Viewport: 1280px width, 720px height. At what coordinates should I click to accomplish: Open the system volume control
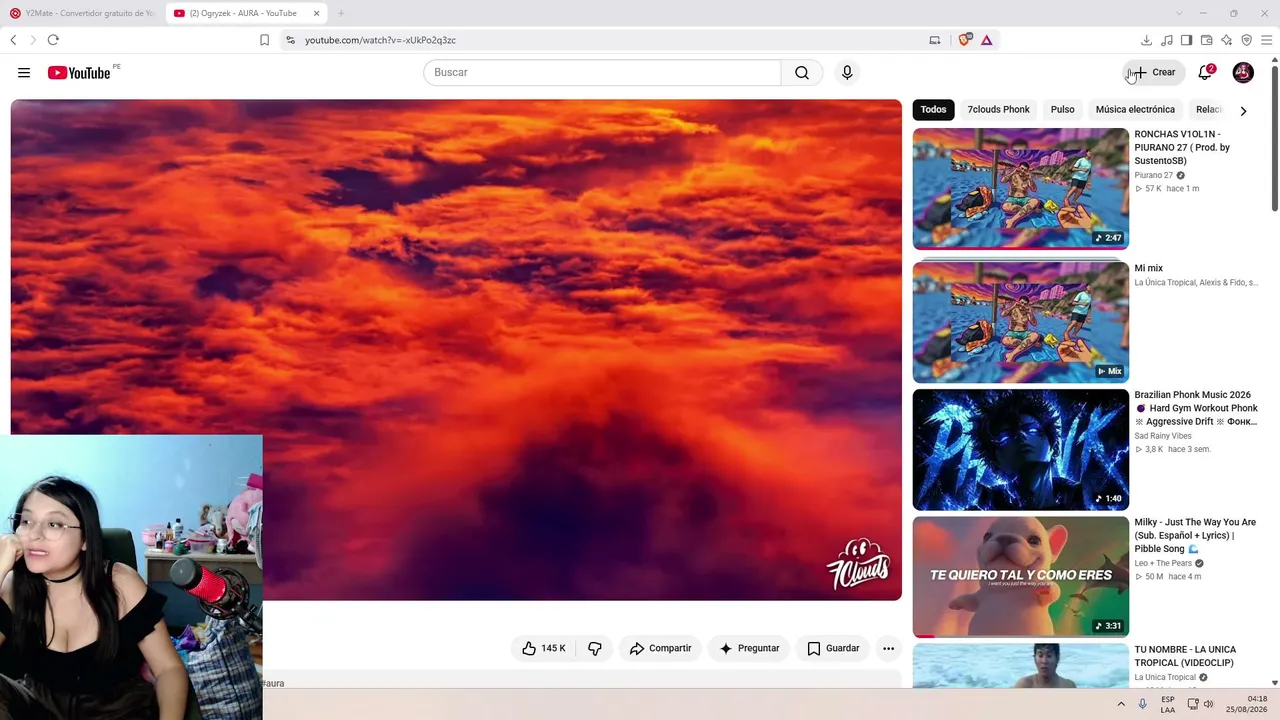tap(1208, 704)
